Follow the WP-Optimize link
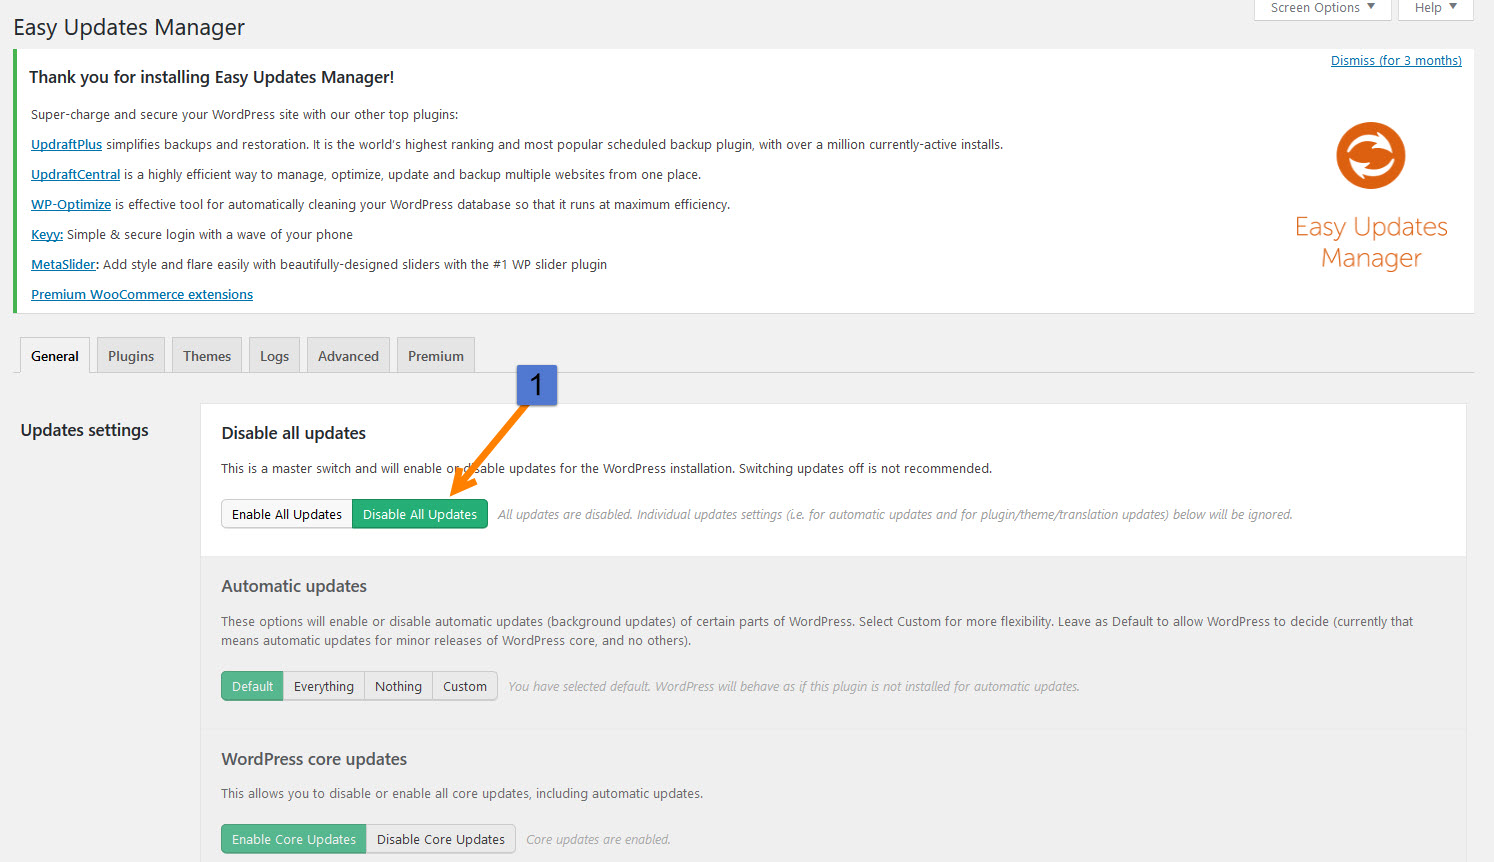This screenshot has height=862, width=1494. point(71,205)
